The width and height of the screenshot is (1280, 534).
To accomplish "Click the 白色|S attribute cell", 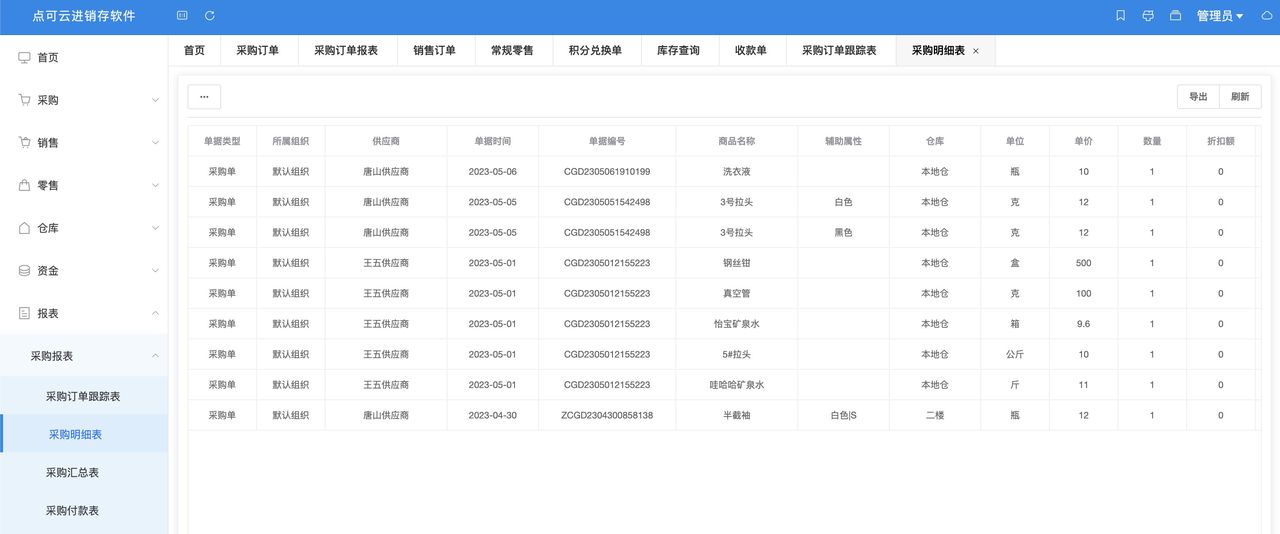I will pyautogui.click(x=843, y=415).
